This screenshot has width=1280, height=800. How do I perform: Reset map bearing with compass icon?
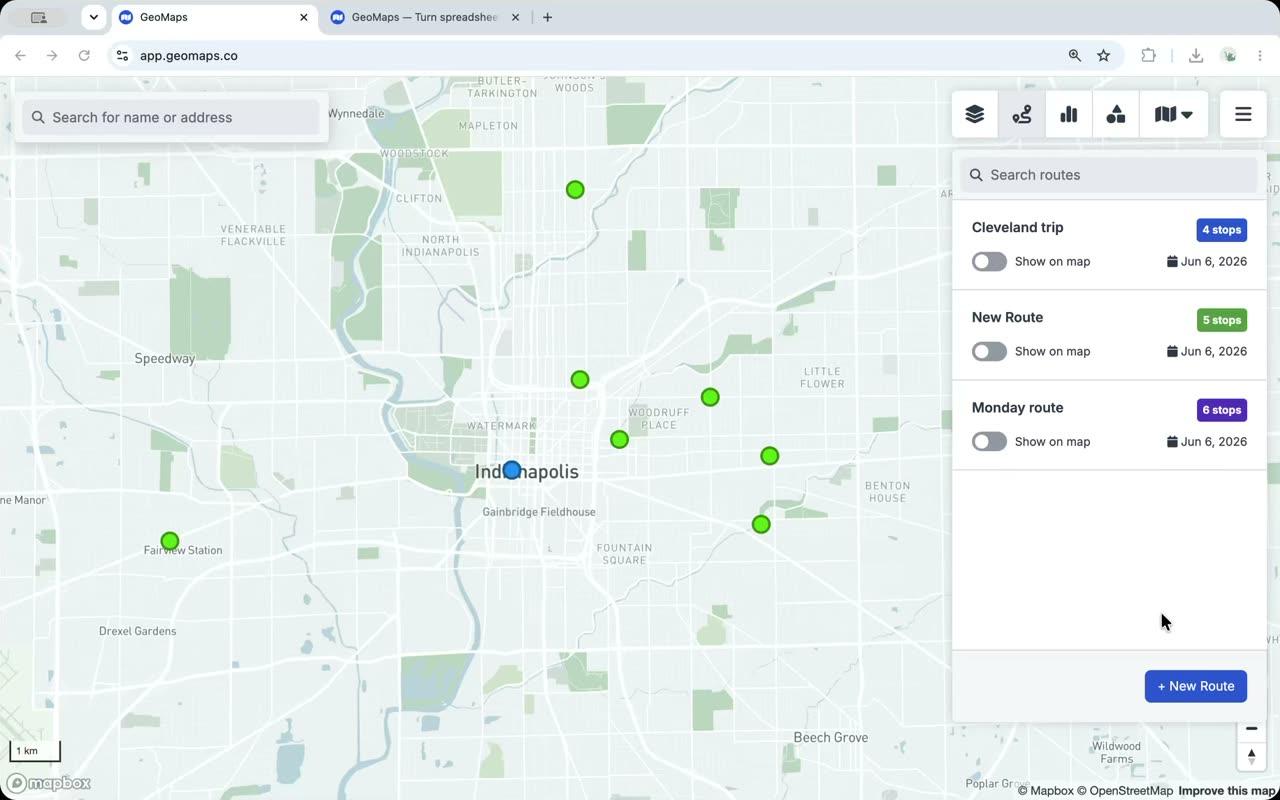(1251, 757)
